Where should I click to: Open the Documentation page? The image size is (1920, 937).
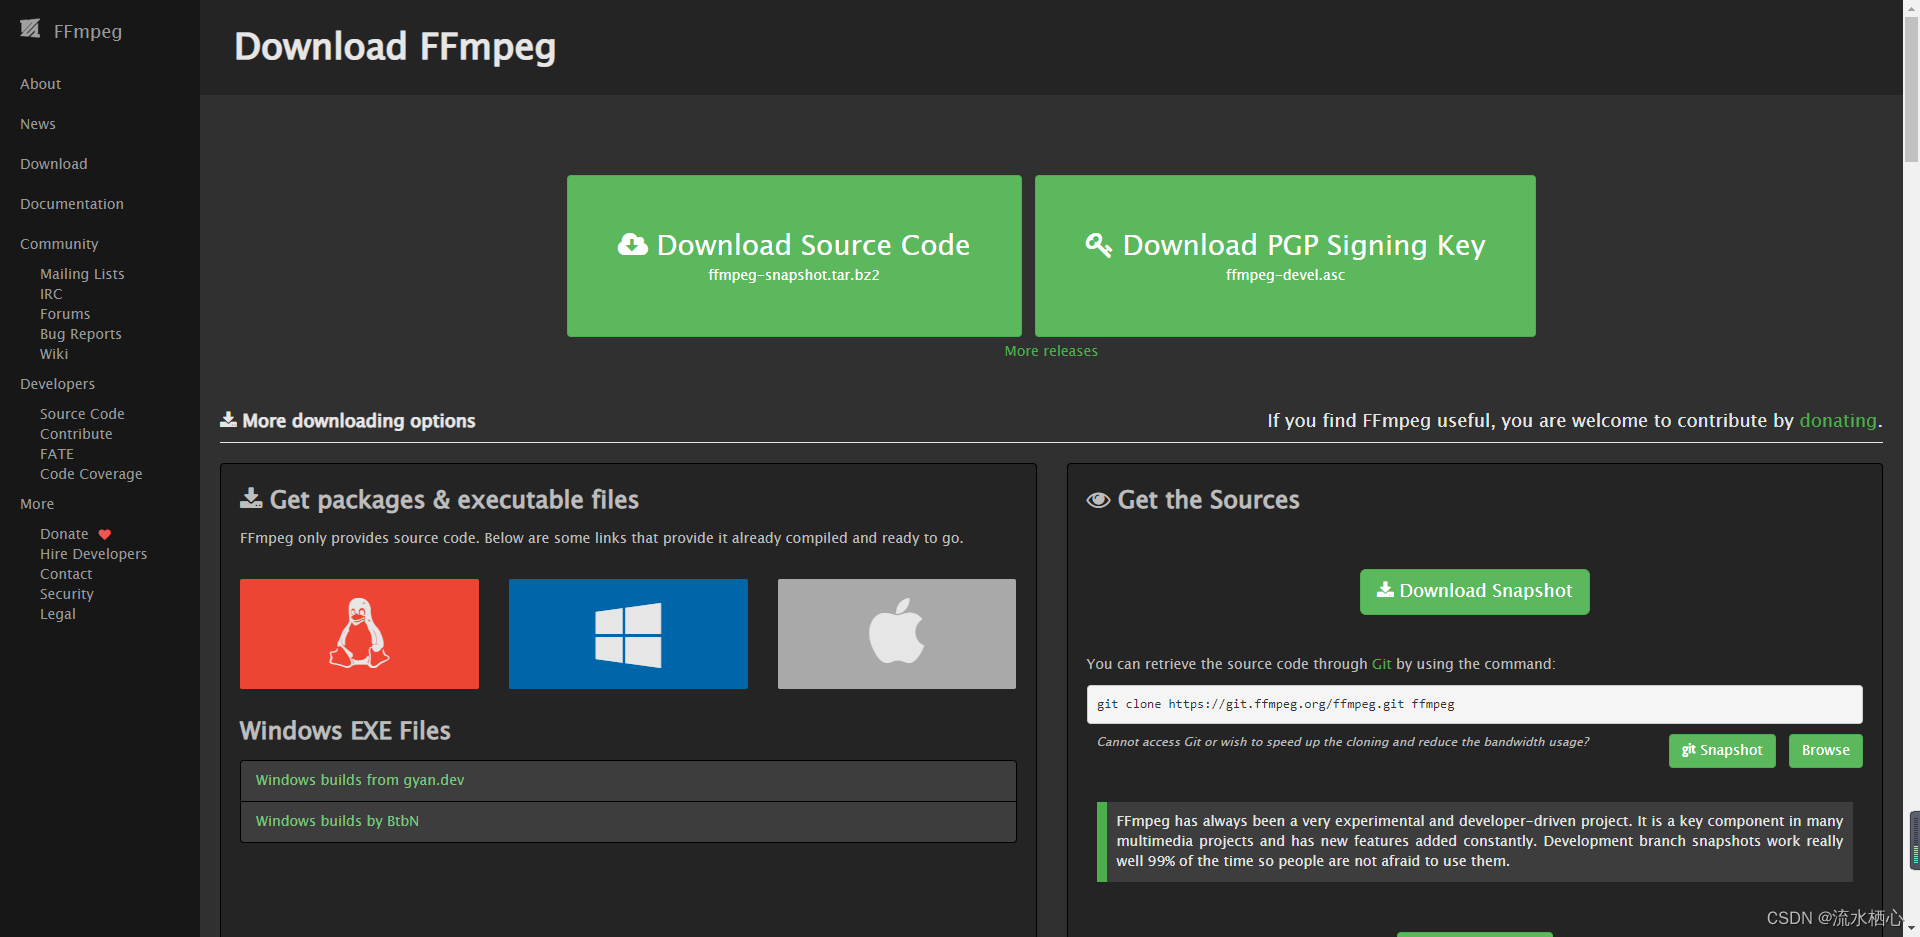(71, 203)
